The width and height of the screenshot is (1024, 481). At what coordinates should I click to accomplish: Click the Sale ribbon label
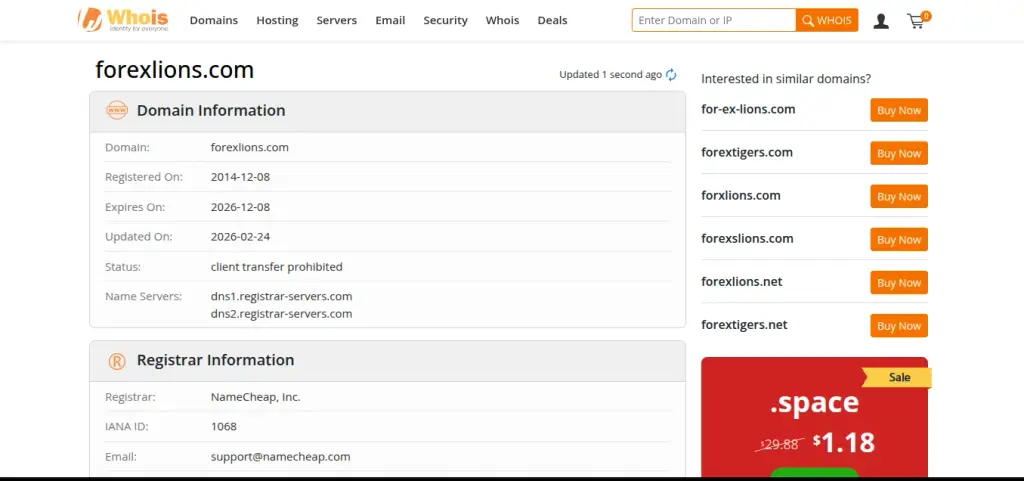[x=899, y=377]
